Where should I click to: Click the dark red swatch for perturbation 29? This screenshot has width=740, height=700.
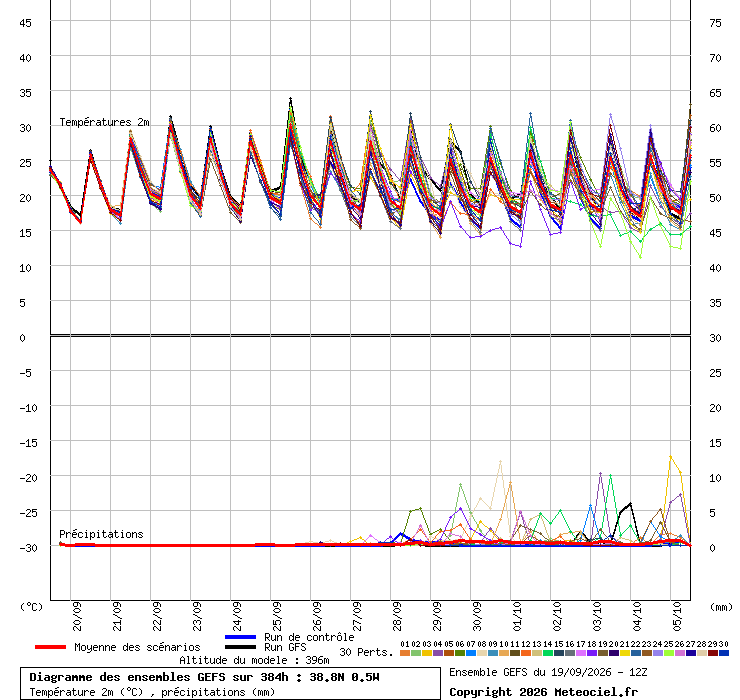tap(713, 653)
